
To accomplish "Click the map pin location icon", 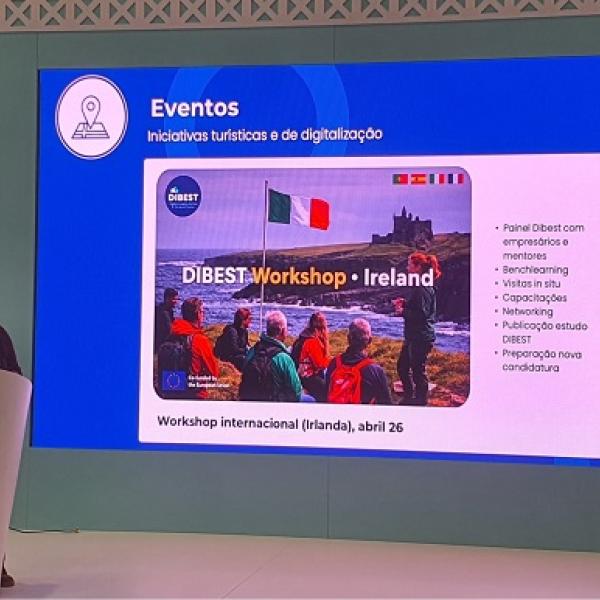I will point(91,117).
